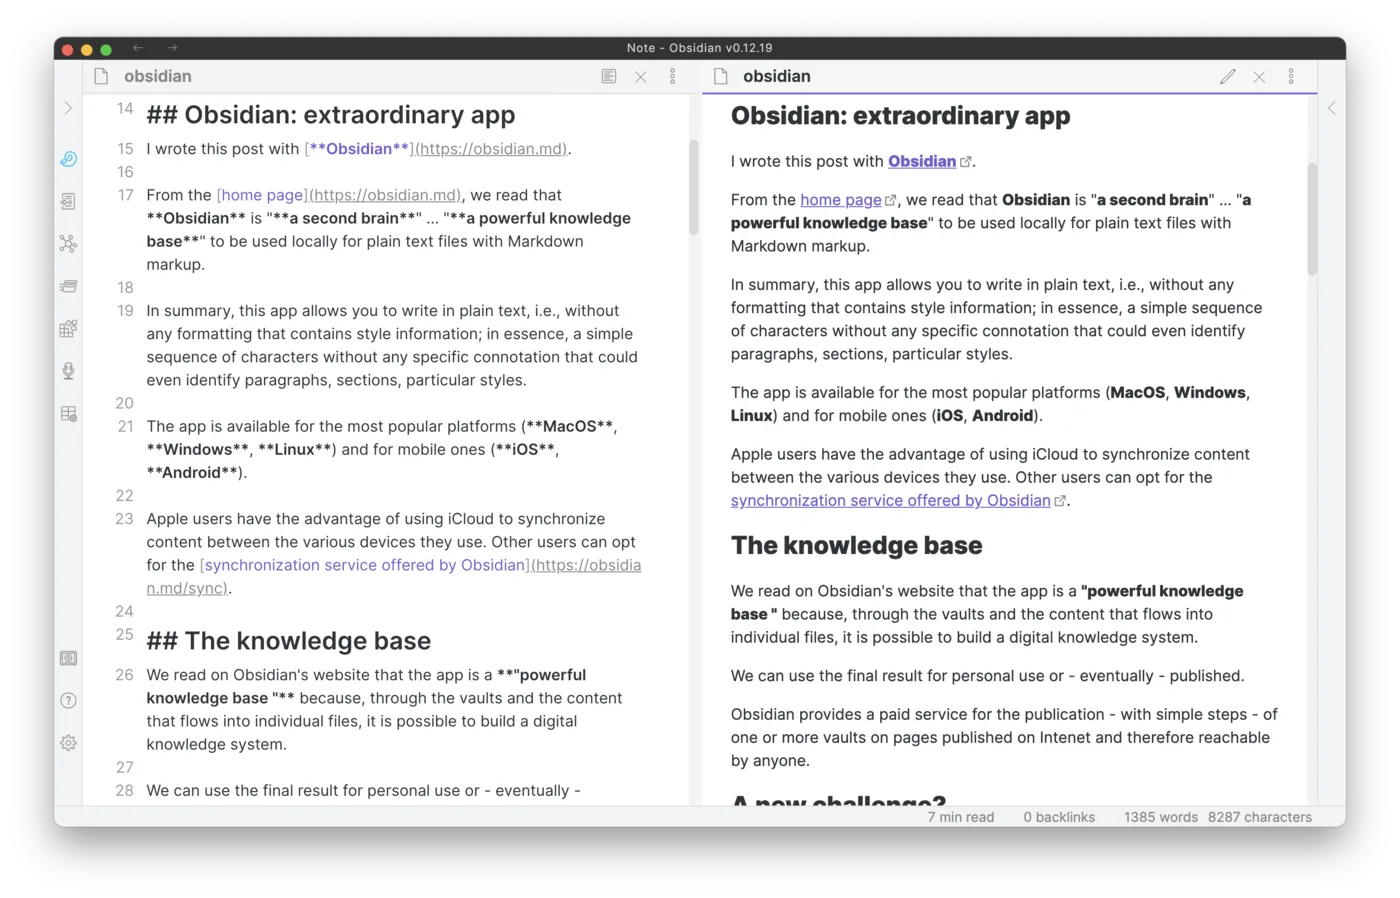Image resolution: width=1400 pixels, height=898 pixels.
Task: Open 'synchronization service offered by Obsidian' preview link
Action: coord(890,501)
